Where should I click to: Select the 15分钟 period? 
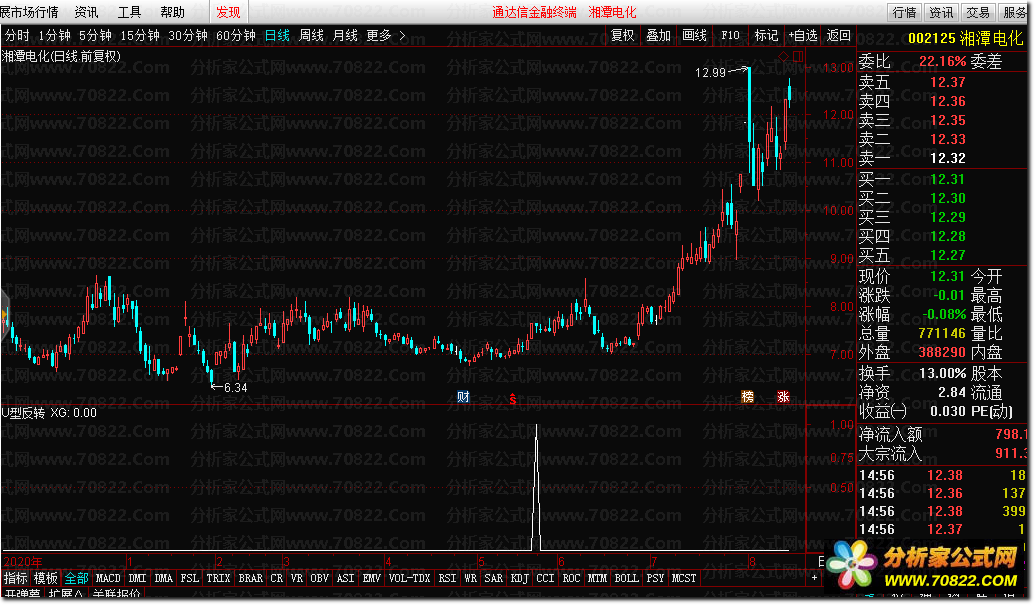140,36
